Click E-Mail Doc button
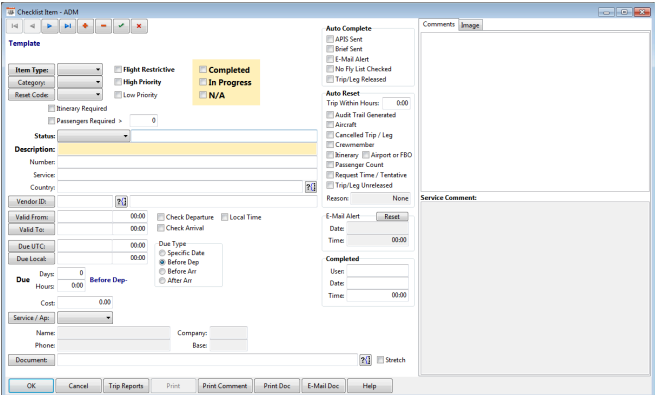The width and height of the screenshot is (655, 395). pyautogui.click(x=323, y=386)
